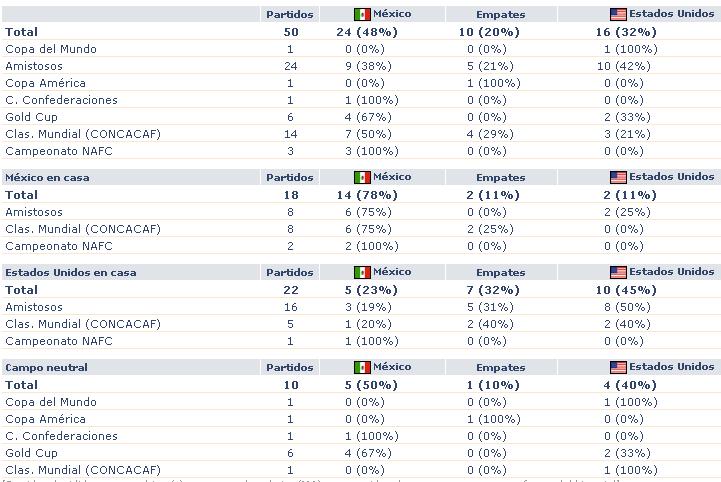
Task: Click 'C. Confederaciones' row in top table
Action: (61, 100)
